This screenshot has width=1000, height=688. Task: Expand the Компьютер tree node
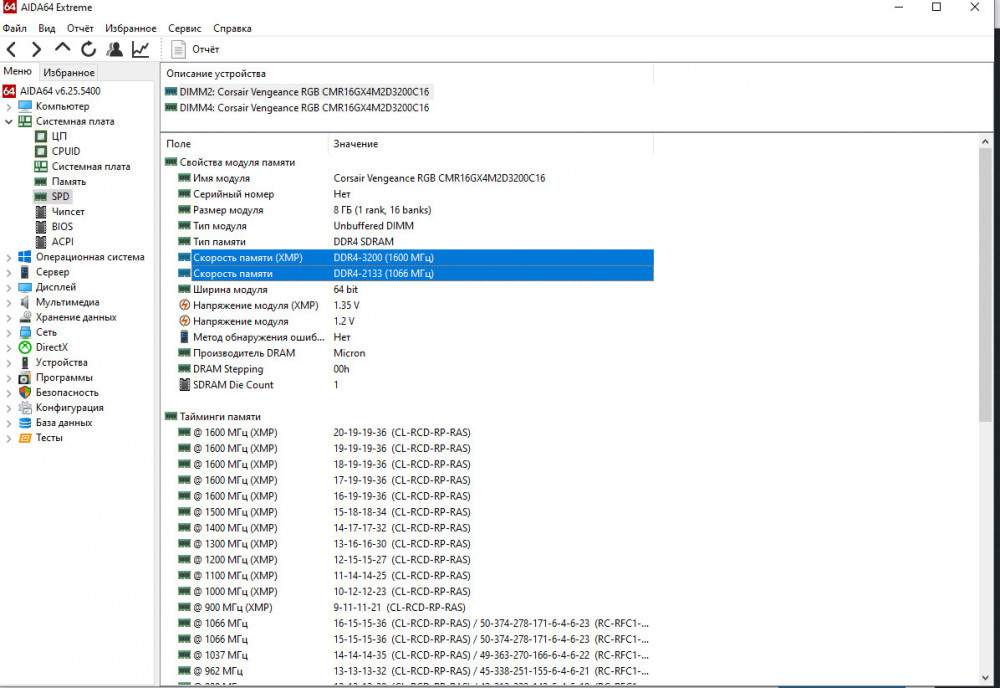coord(8,106)
